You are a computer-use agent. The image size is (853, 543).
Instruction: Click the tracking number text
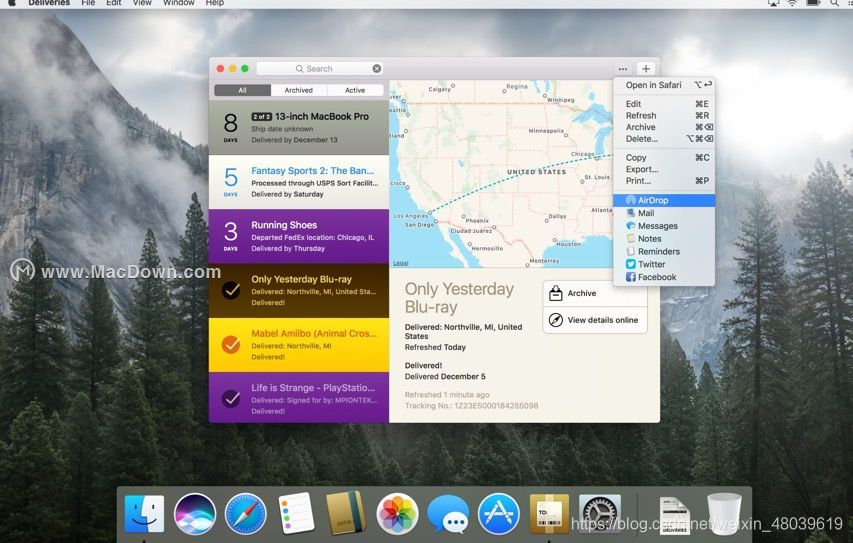[471, 406]
